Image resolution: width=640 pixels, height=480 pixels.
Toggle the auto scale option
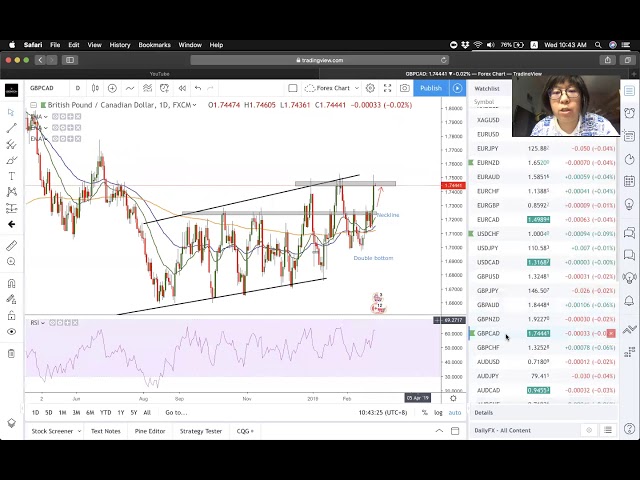click(455, 412)
